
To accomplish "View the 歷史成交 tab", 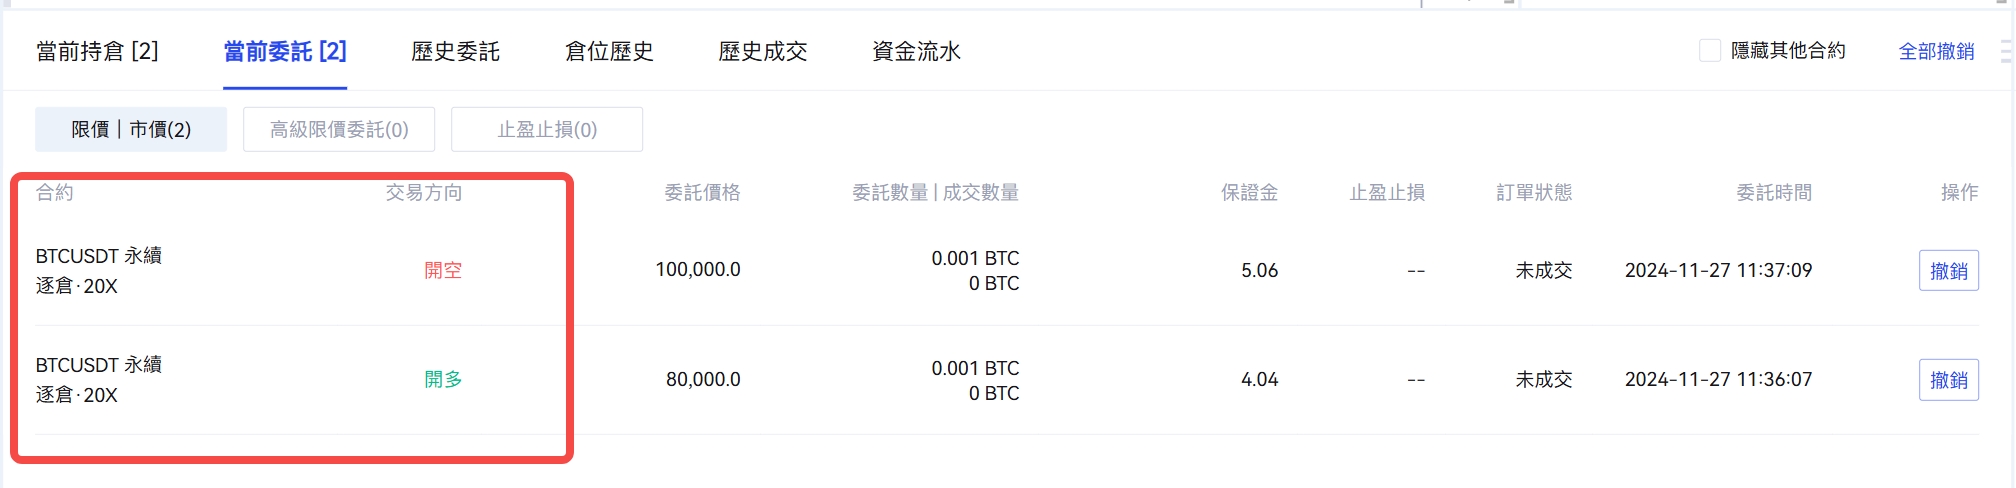I will 762,51.
